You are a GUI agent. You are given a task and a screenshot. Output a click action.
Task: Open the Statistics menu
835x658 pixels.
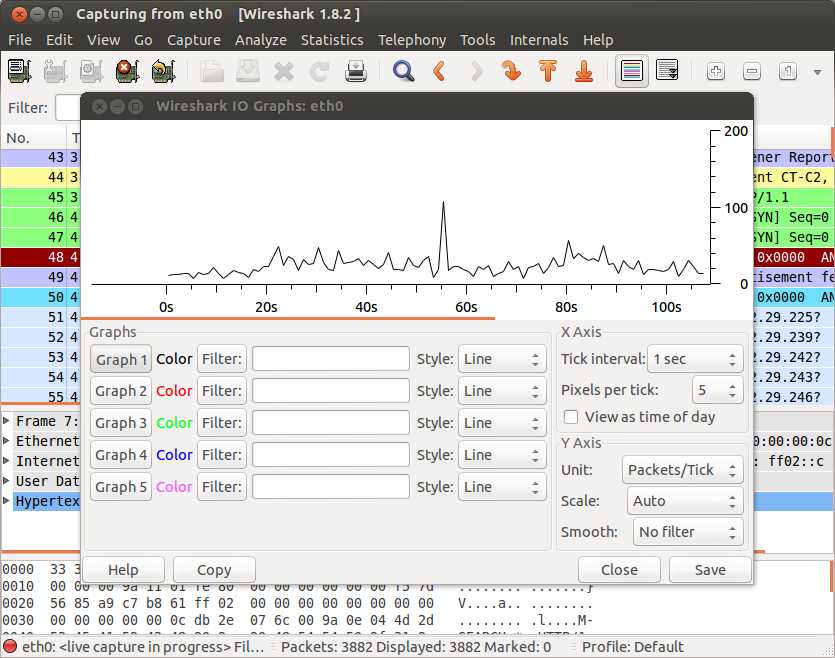point(332,40)
